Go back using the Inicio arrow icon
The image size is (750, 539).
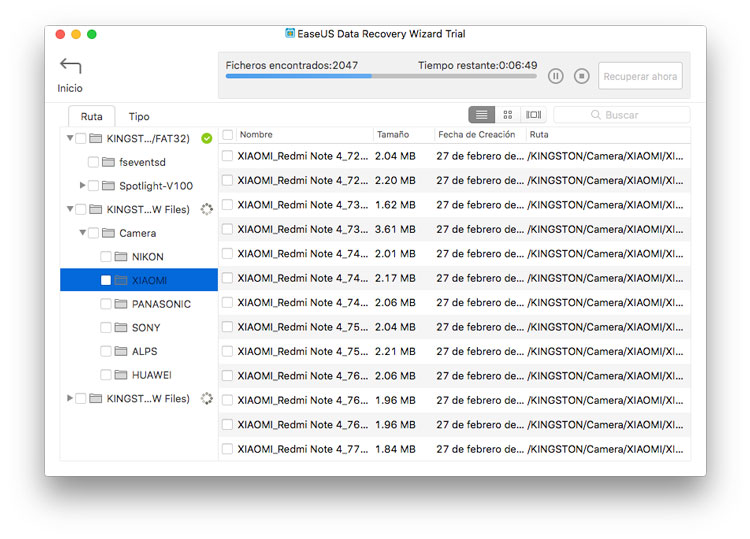[x=70, y=66]
